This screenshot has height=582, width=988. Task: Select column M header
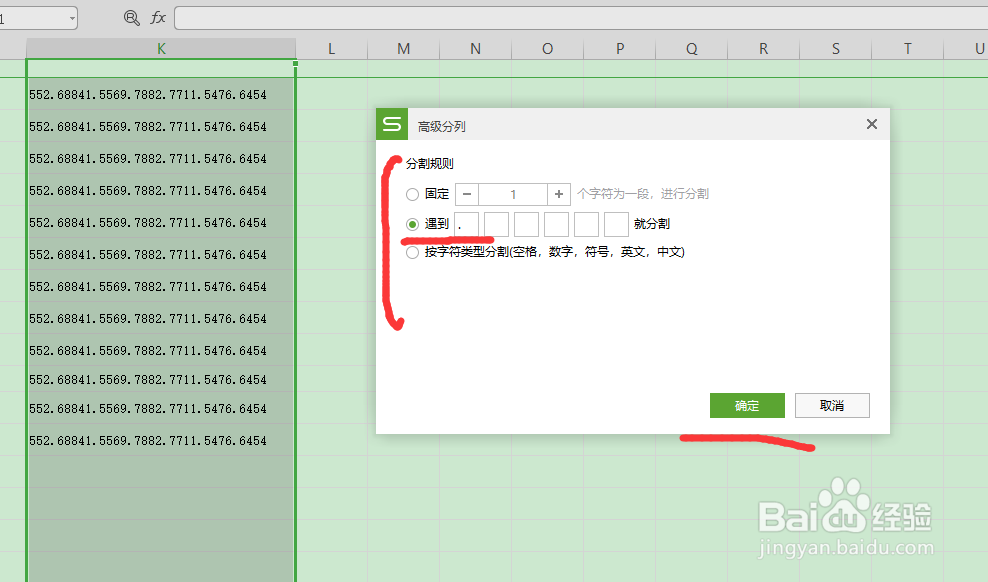tap(403, 48)
